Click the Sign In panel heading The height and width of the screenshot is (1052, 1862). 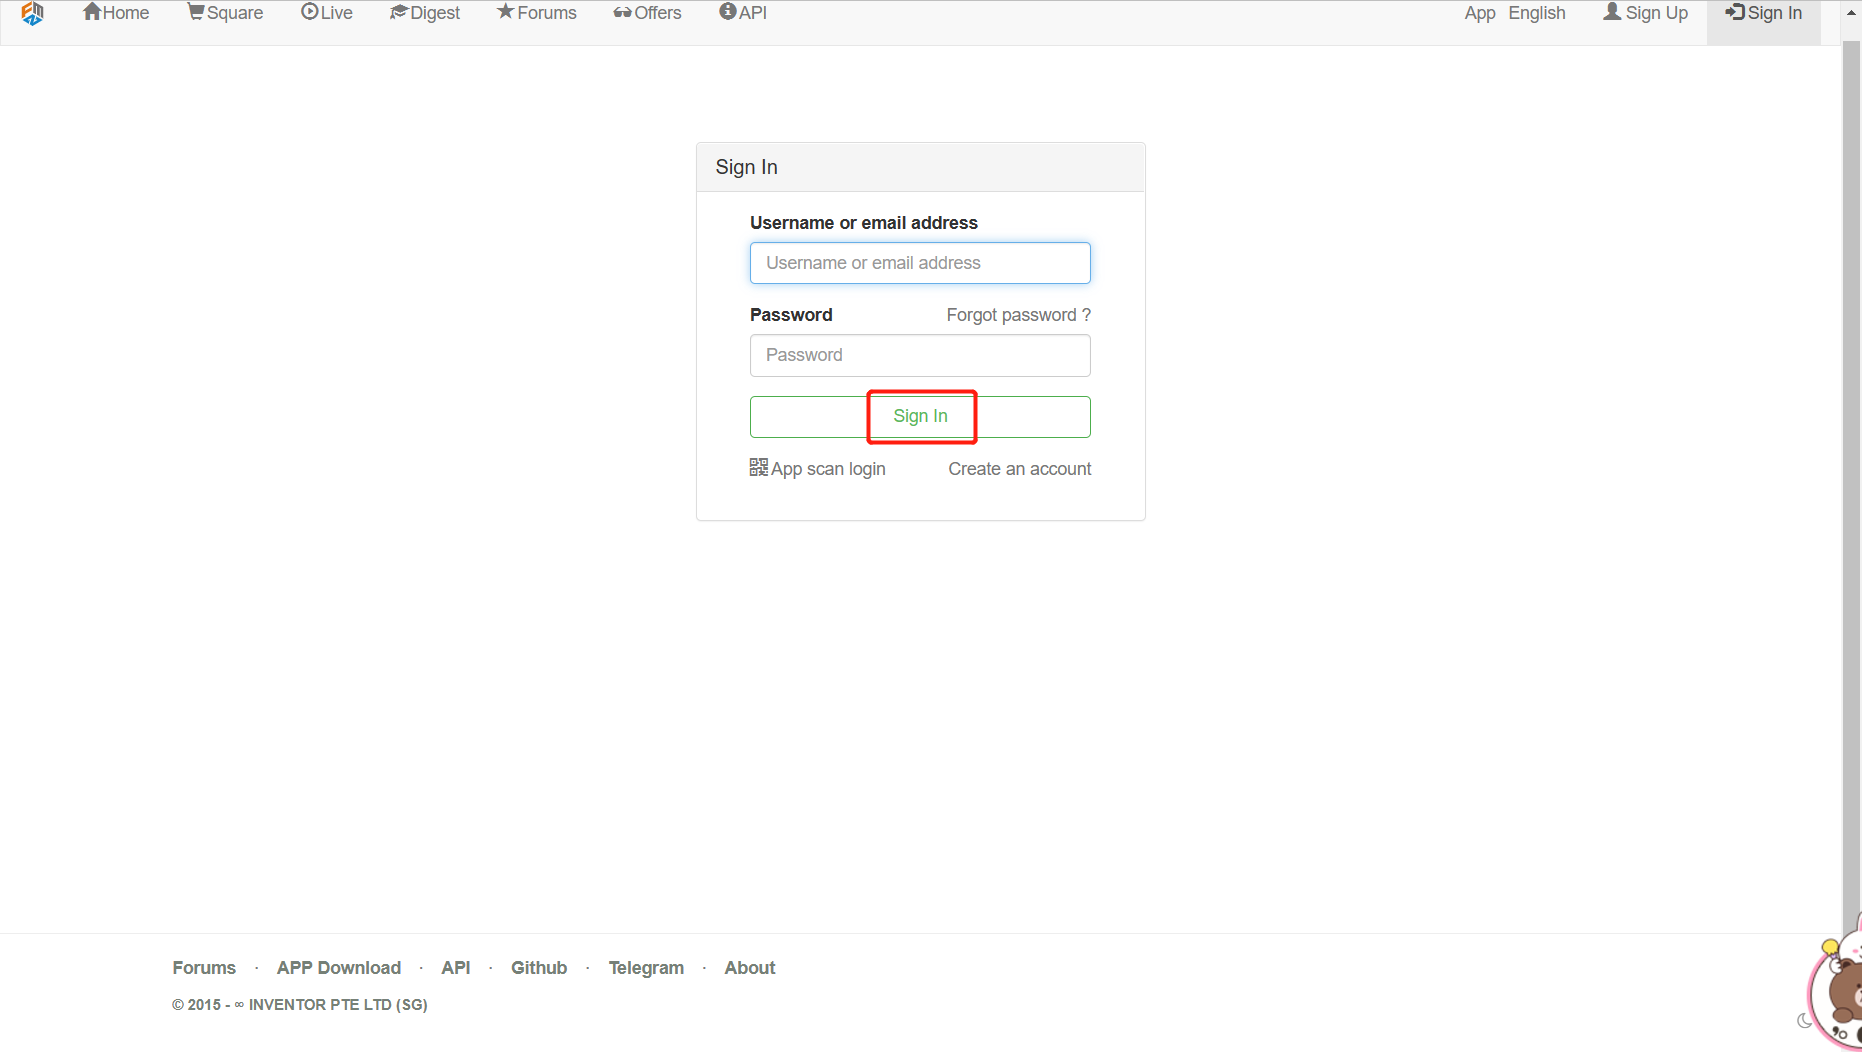746,167
